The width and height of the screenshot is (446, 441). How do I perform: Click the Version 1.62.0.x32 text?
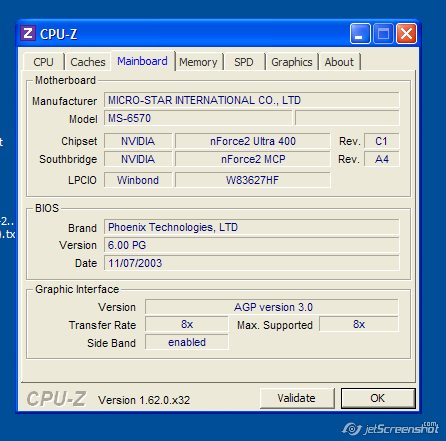[x=144, y=400]
